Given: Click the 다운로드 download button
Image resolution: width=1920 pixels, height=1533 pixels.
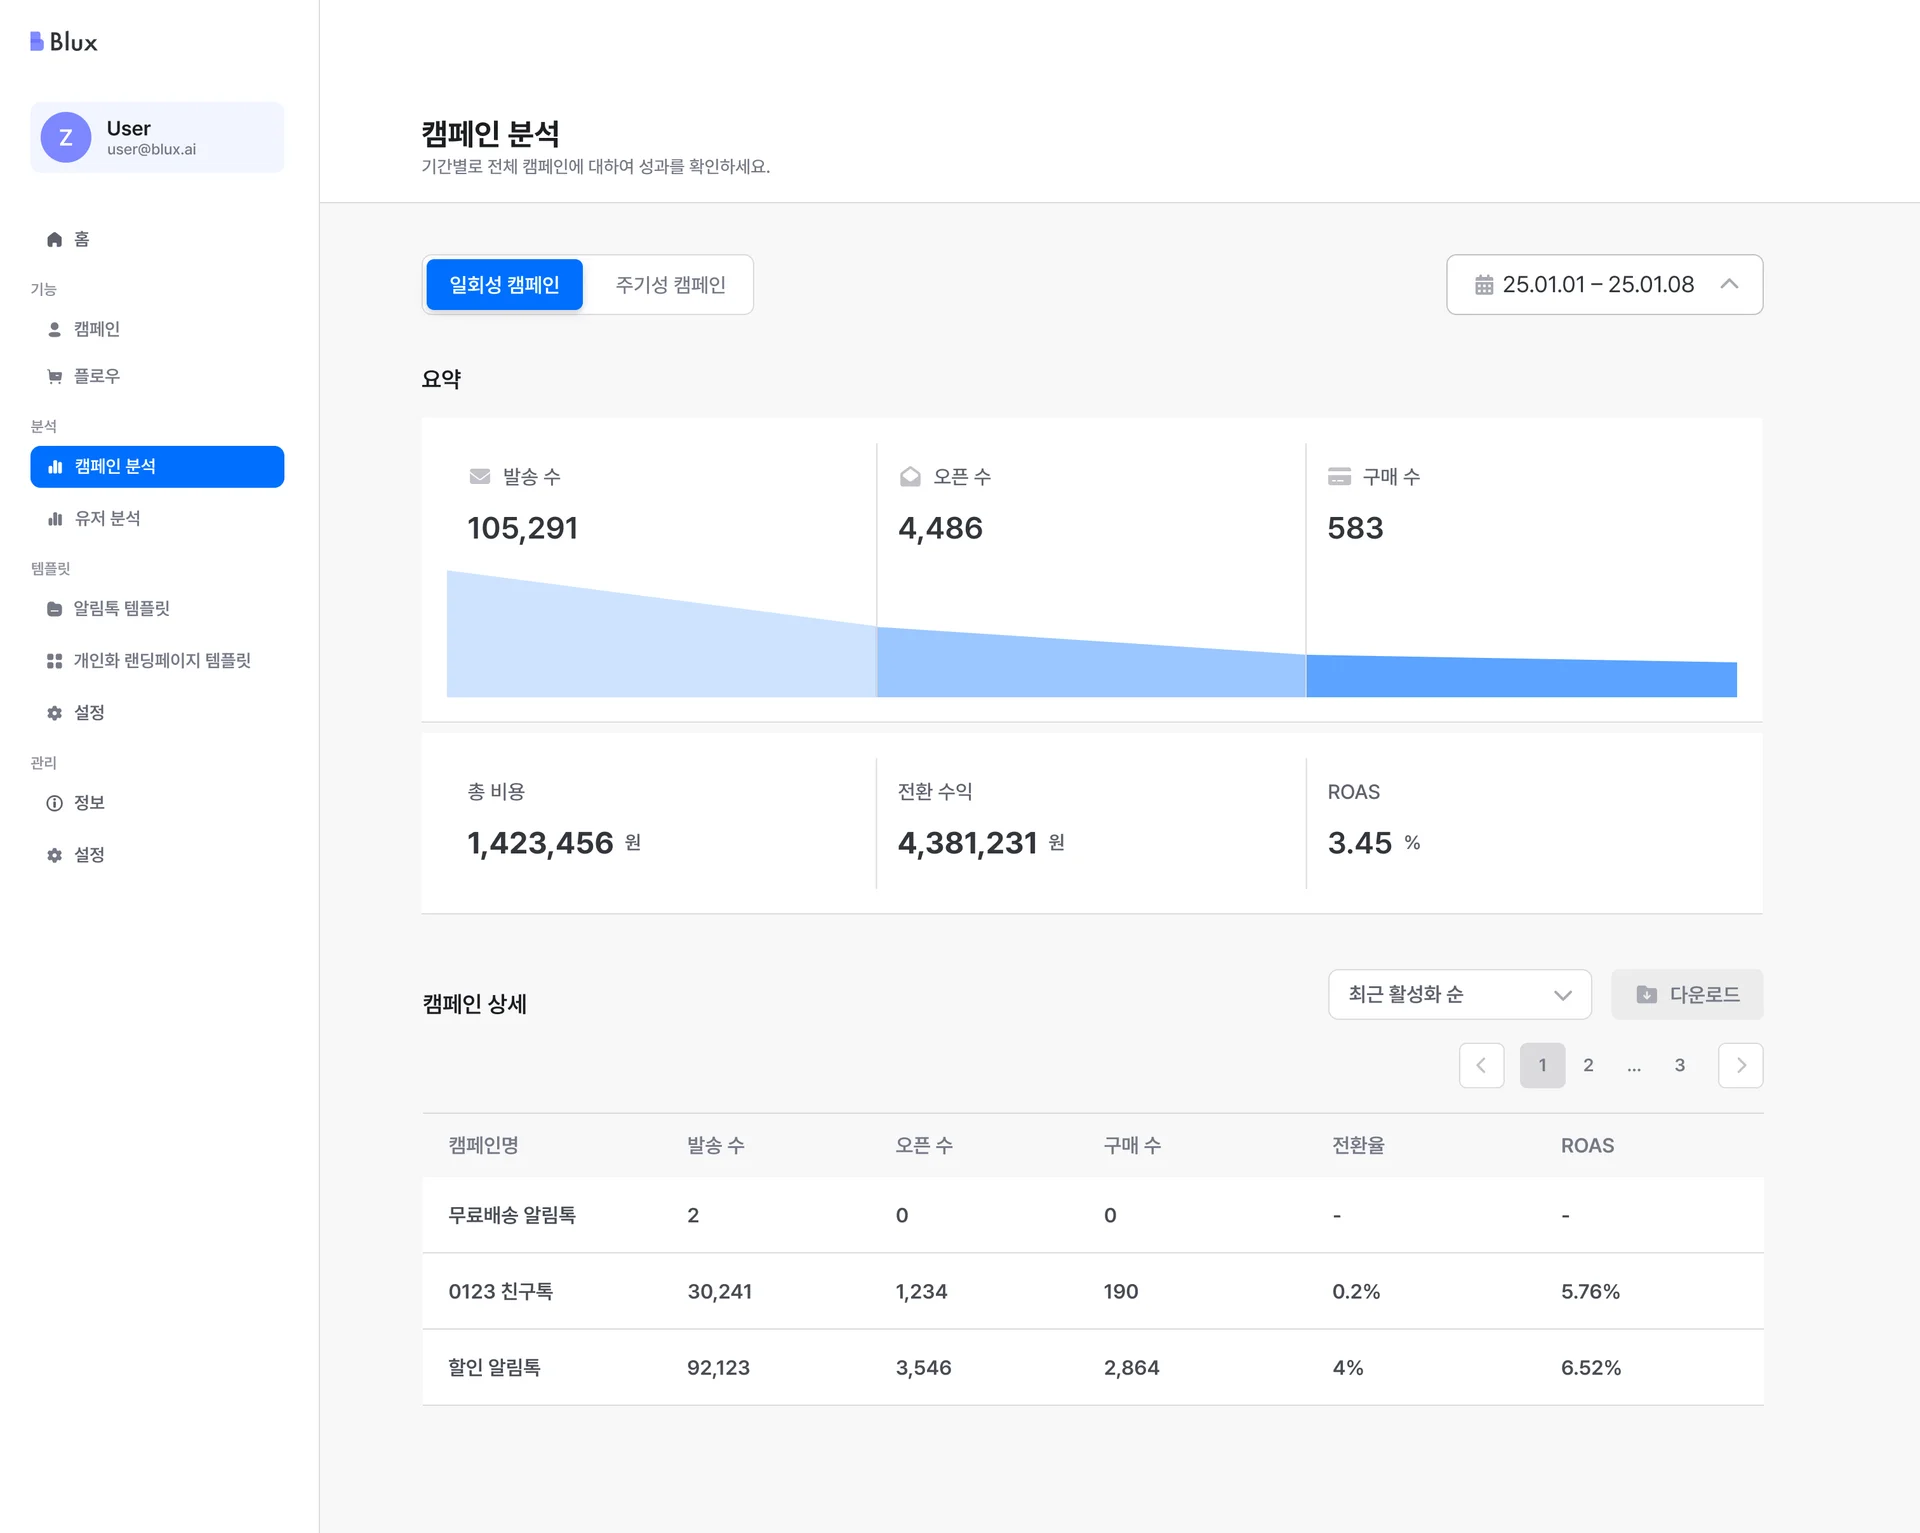Looking at the screenshot, I should click(x=1687, y=994).
